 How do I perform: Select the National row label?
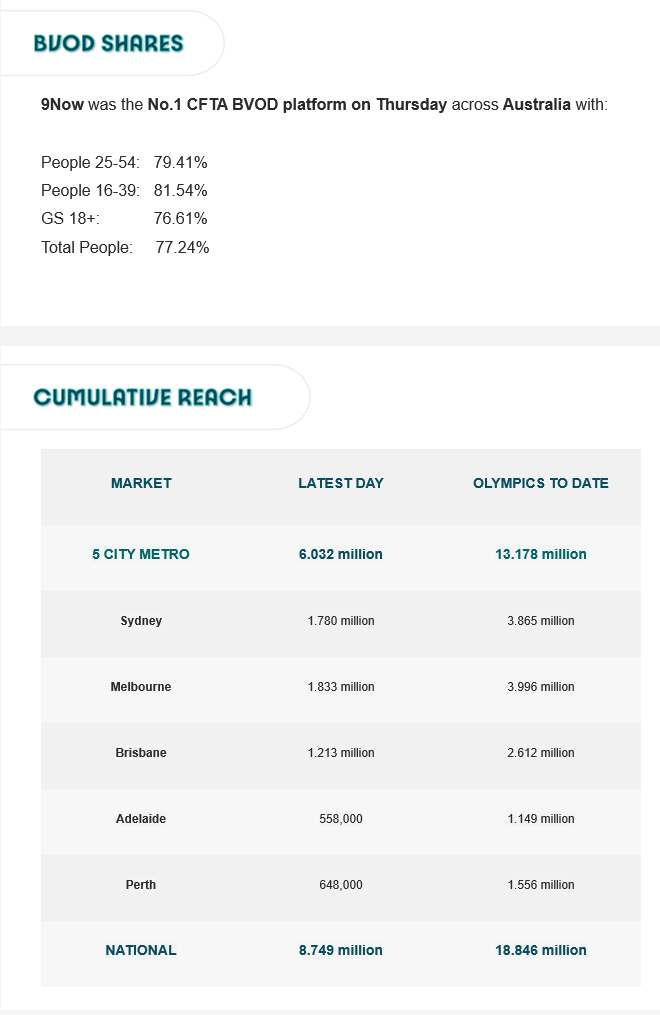click(x=141, y=950)
